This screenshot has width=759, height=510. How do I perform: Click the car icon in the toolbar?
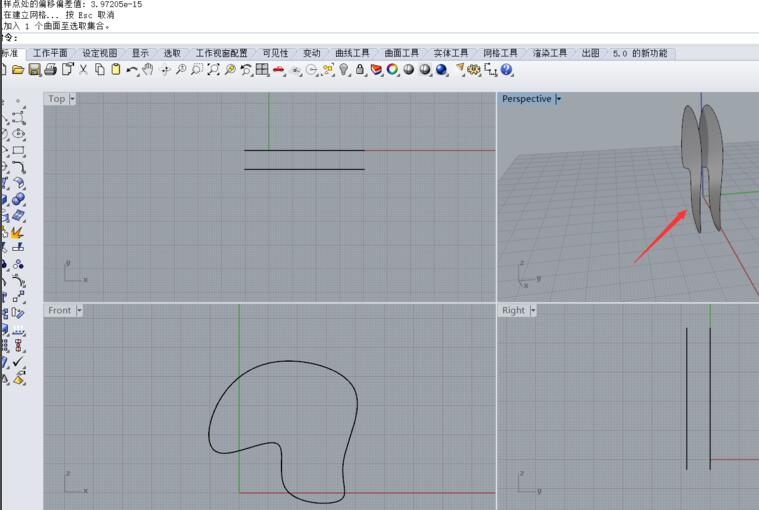coord(279,70)
